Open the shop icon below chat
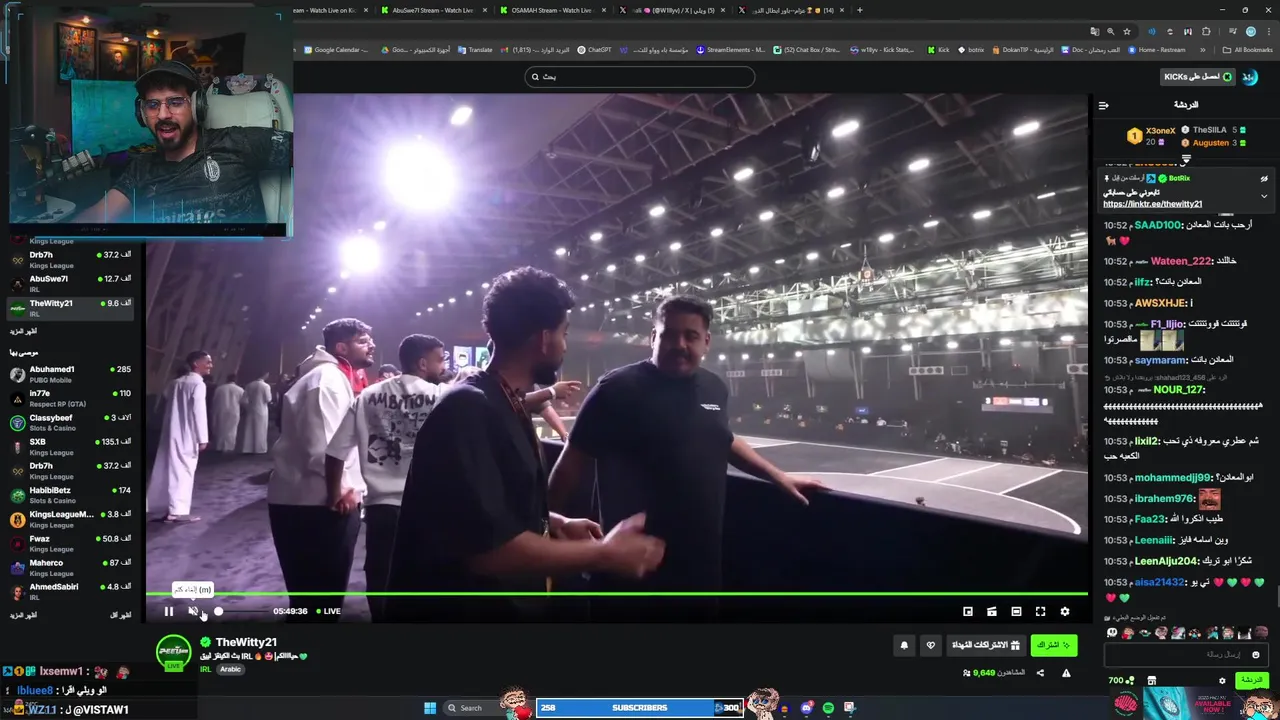This screenshot has width=1280, height=720. (1151, 680)
